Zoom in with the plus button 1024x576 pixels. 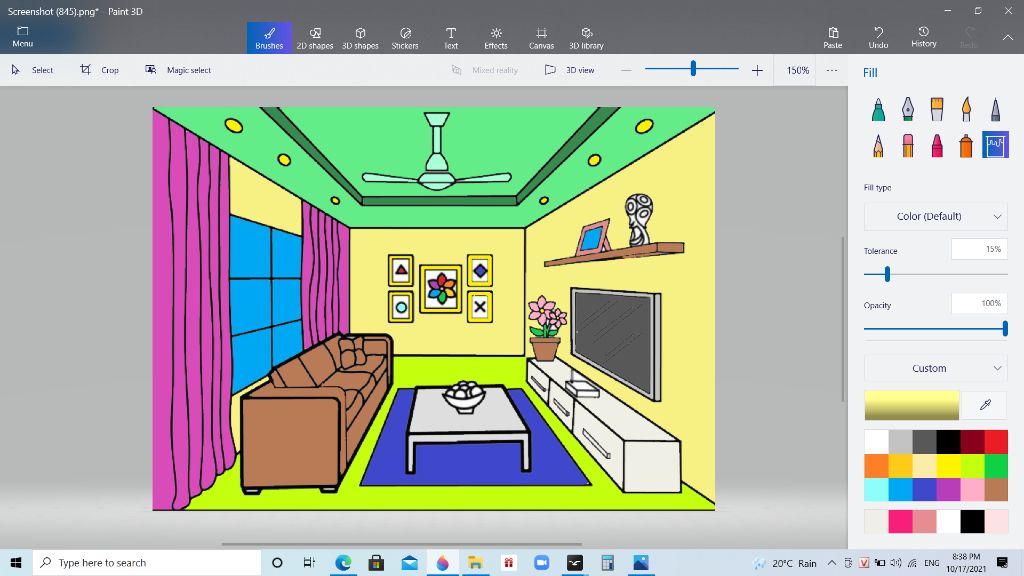pos(757,70)
